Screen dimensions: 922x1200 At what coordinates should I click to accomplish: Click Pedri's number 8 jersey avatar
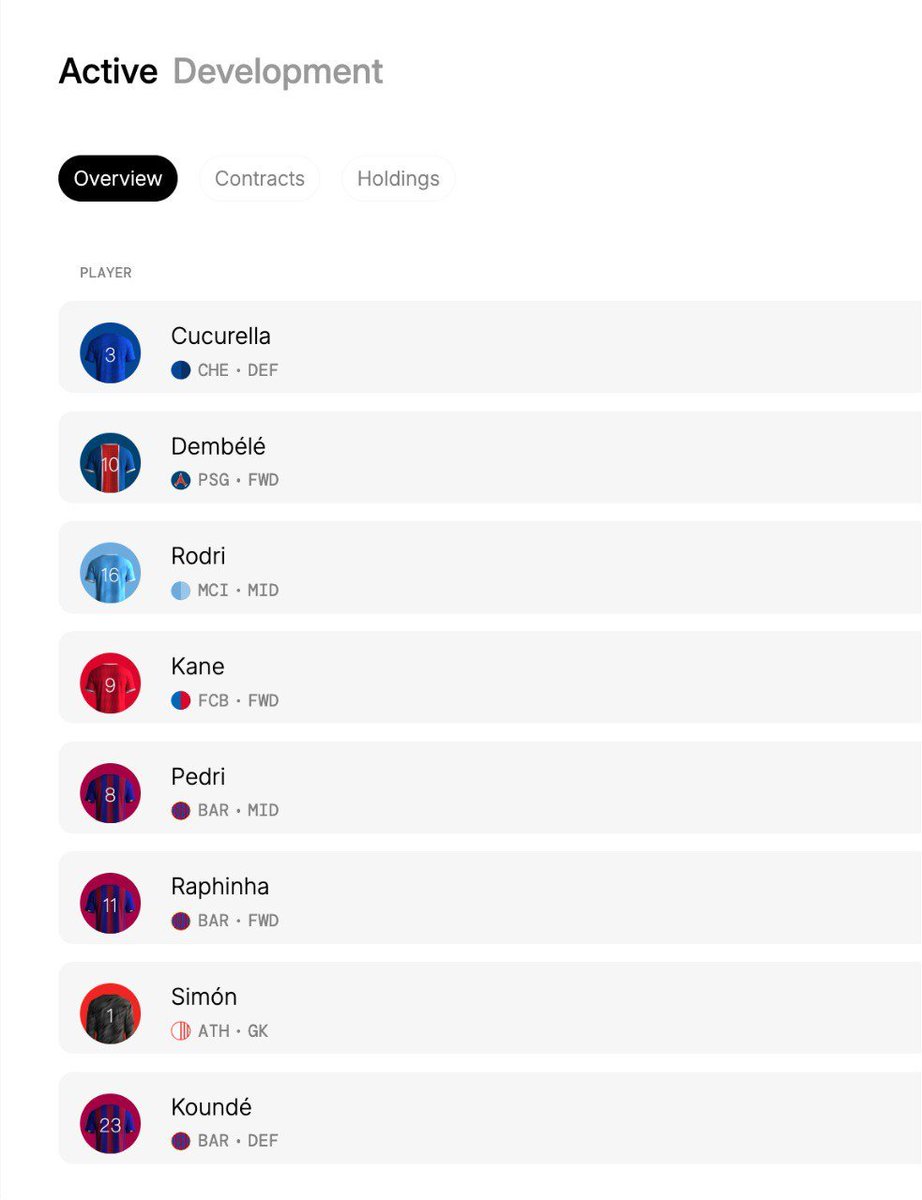pyautogui.click(x=110, y=794)
